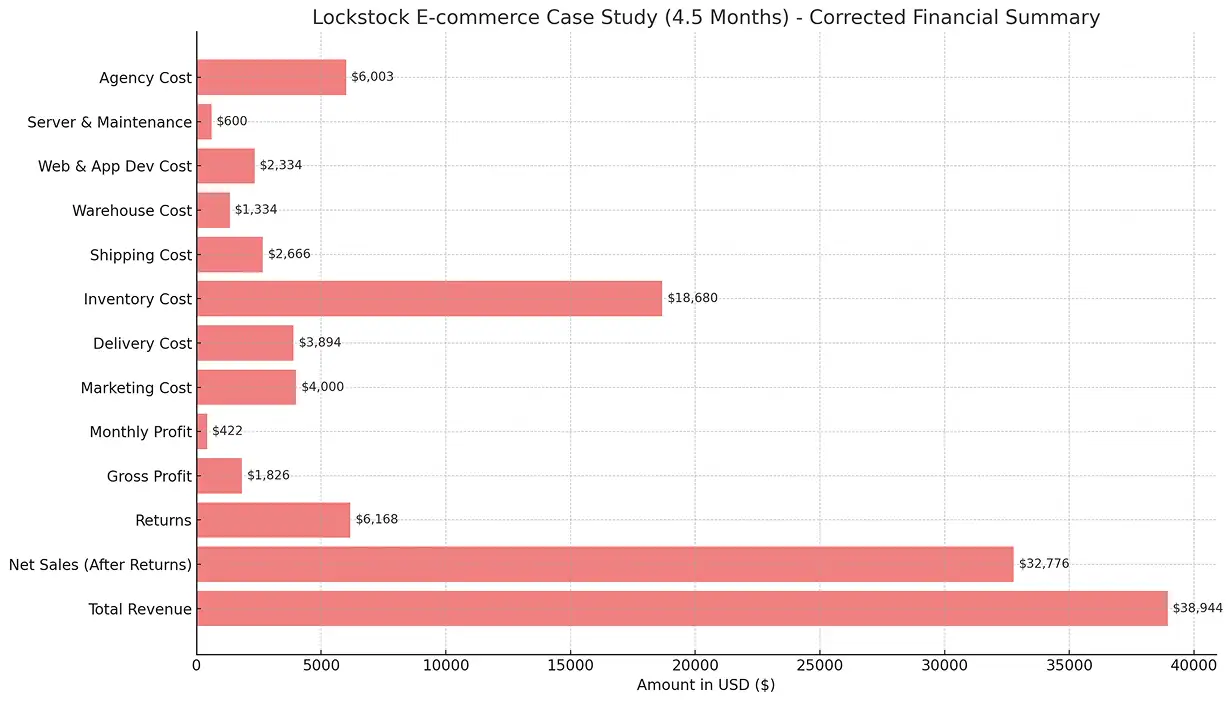The width and height of the screenshot is (1232, 702).
Task: Click the 5000 tick on x-axis
Action: 321,664
